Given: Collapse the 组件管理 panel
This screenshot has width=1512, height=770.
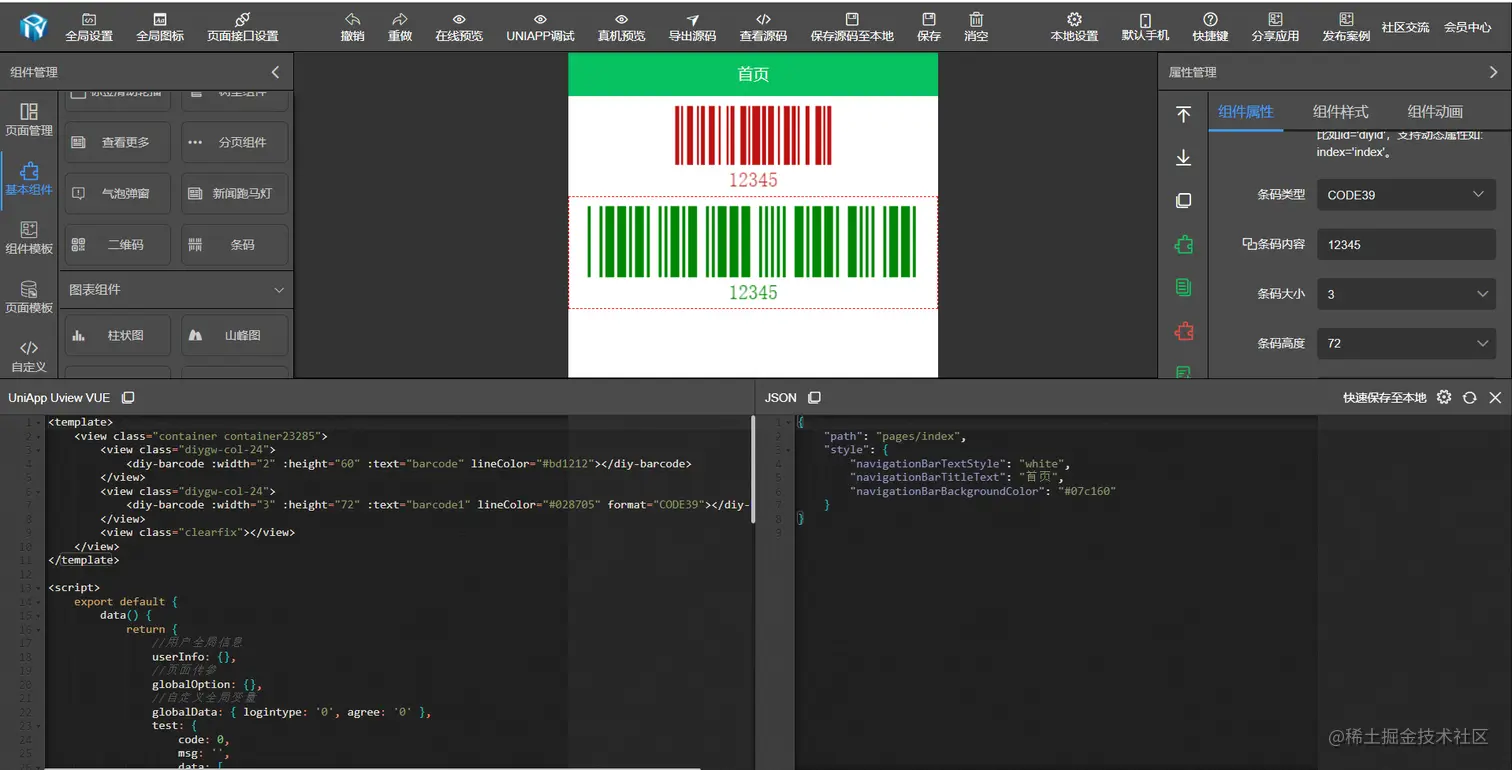Looking at the screenshot, I should 276,72.
